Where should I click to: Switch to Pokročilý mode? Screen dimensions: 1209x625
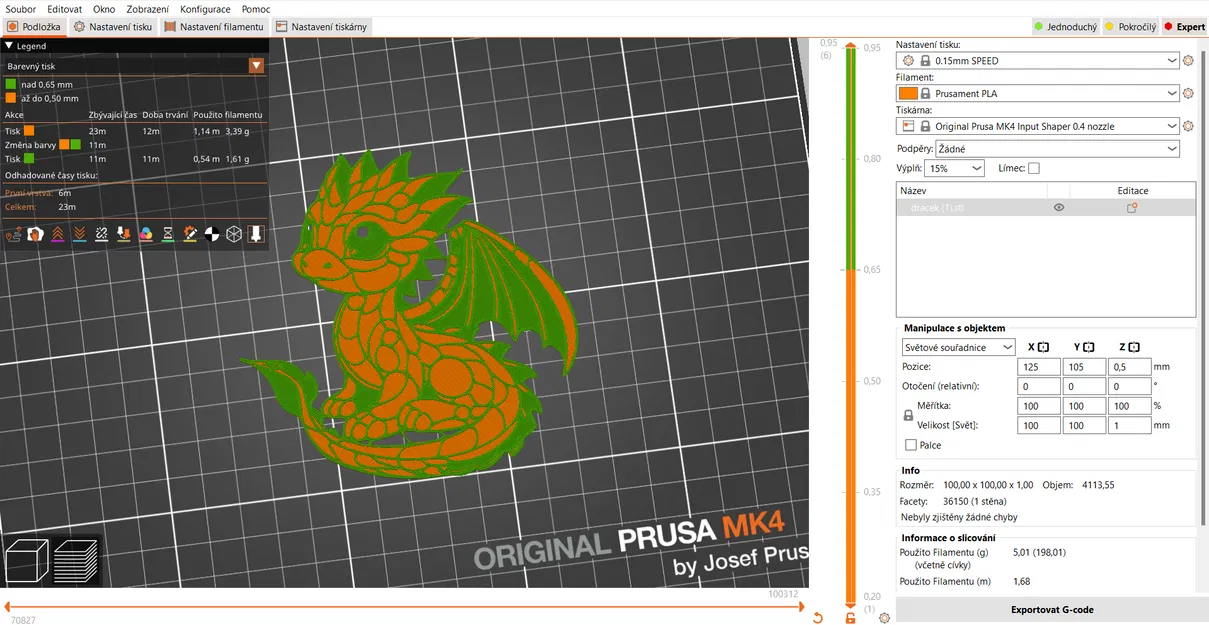coord(1130,27)
